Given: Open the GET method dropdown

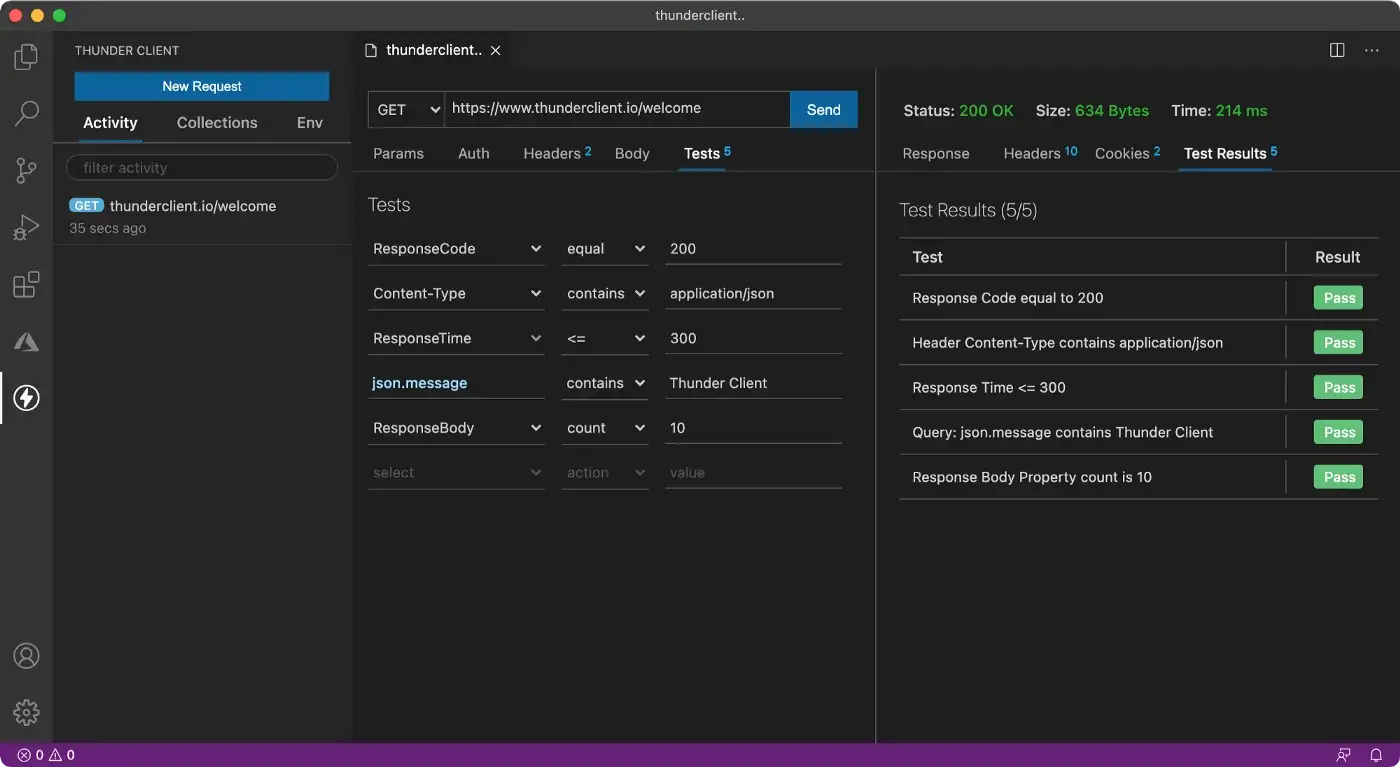Looking at the screenshot, I should pos(405,109).
